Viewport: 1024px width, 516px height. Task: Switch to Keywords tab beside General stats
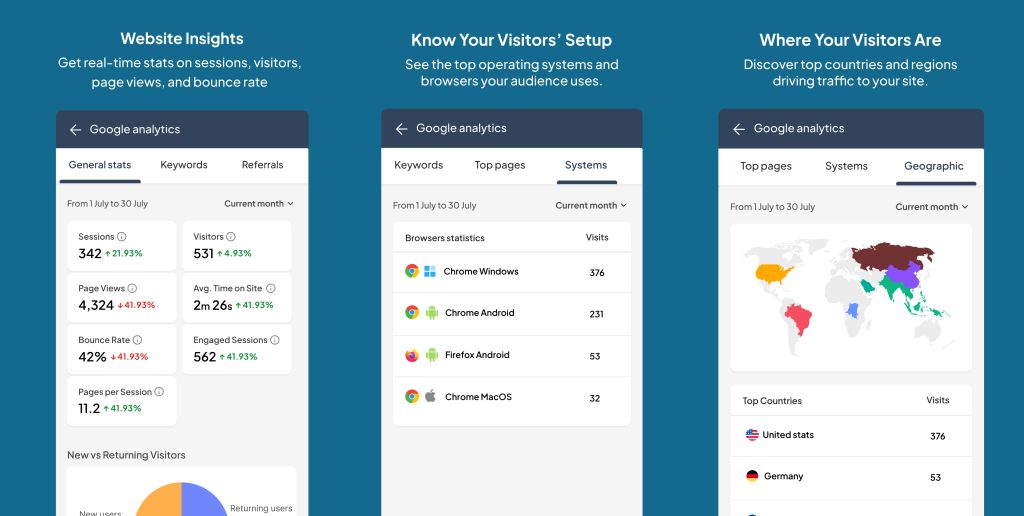(184, 165)
